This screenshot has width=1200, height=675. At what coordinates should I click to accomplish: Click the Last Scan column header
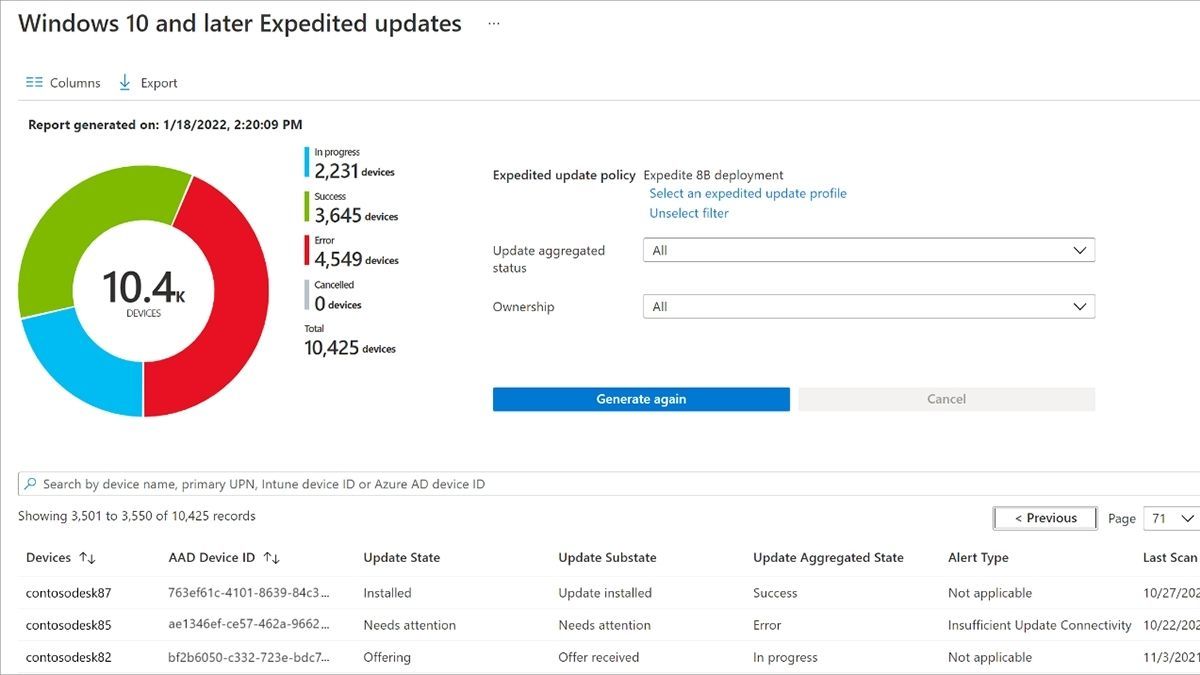point(1170,558)
